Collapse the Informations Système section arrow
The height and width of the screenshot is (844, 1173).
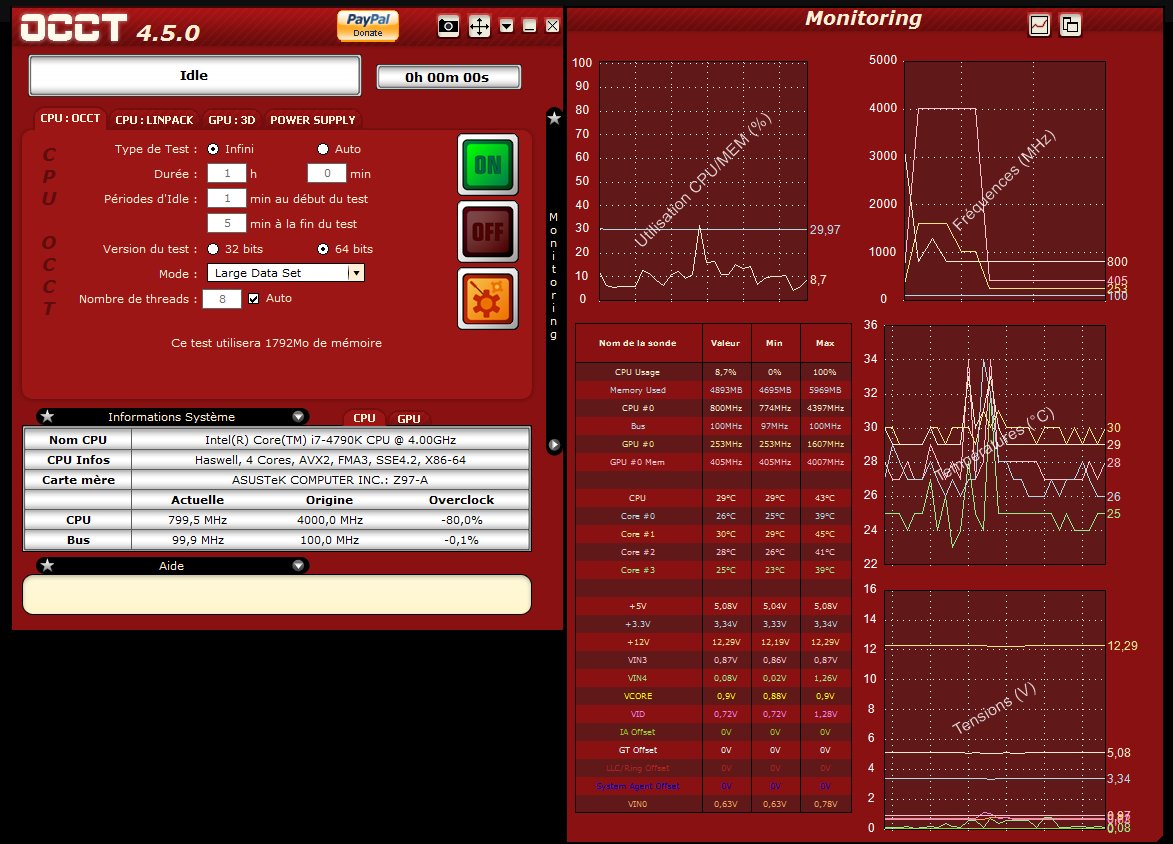tap(298, 417)
